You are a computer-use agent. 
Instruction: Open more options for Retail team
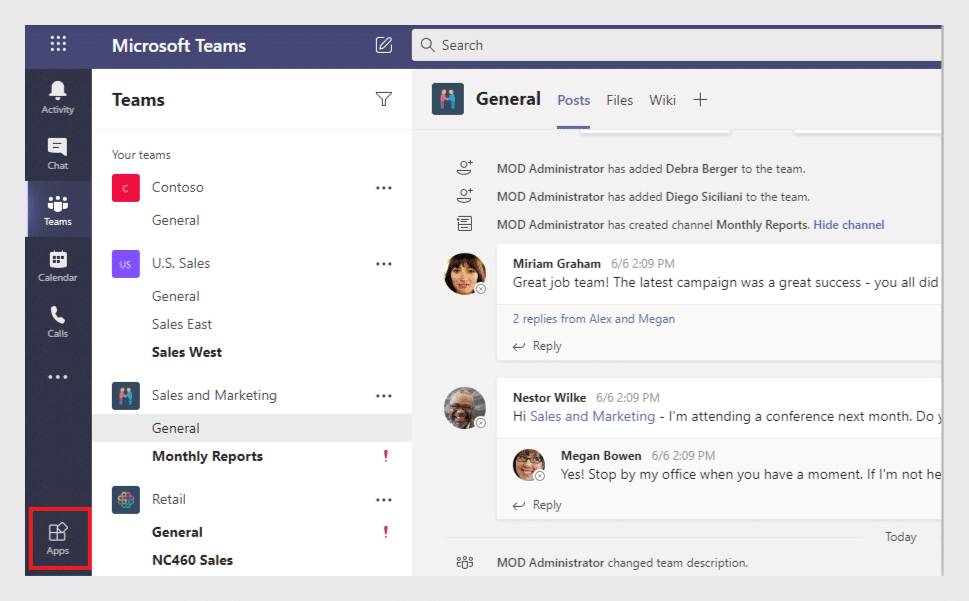pyautogui.click(x=384, y=500)
